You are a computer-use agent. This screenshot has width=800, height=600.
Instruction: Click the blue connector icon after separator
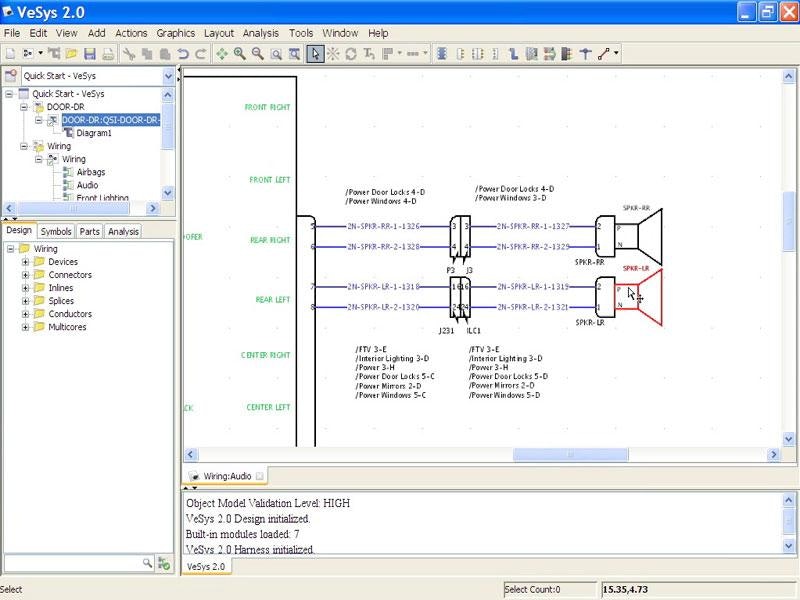click(442, 54)
